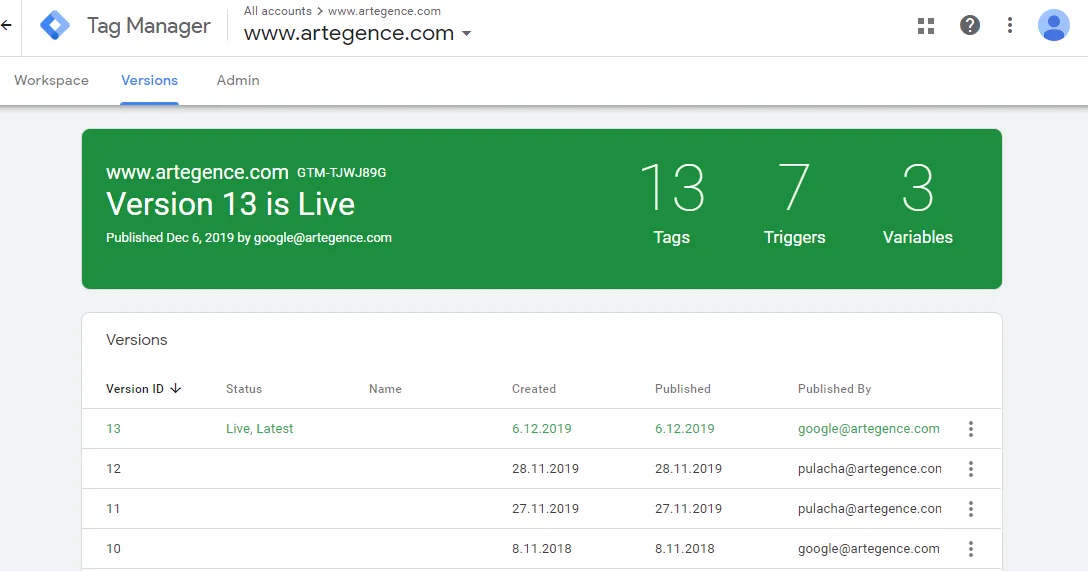Open the help question mark icon
The height and width of the screenshot is (571, 1088).
[969, 26]
